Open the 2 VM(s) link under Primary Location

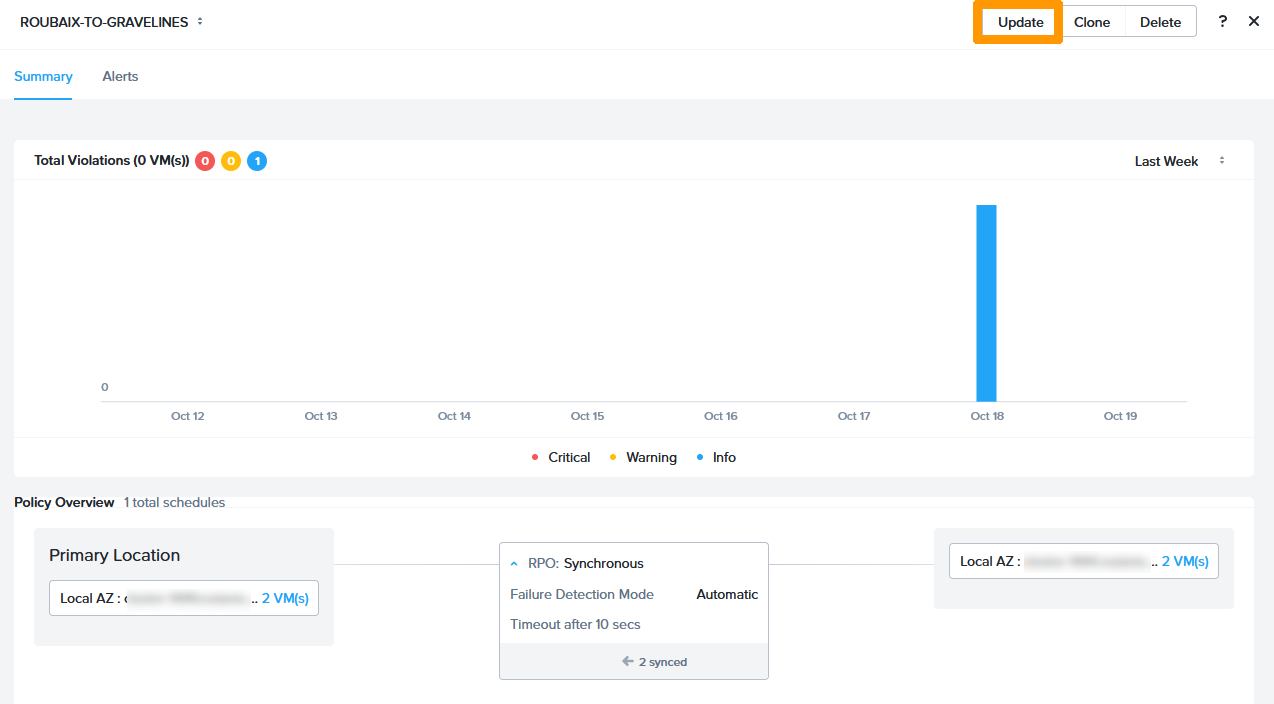[x=285, y=598]
